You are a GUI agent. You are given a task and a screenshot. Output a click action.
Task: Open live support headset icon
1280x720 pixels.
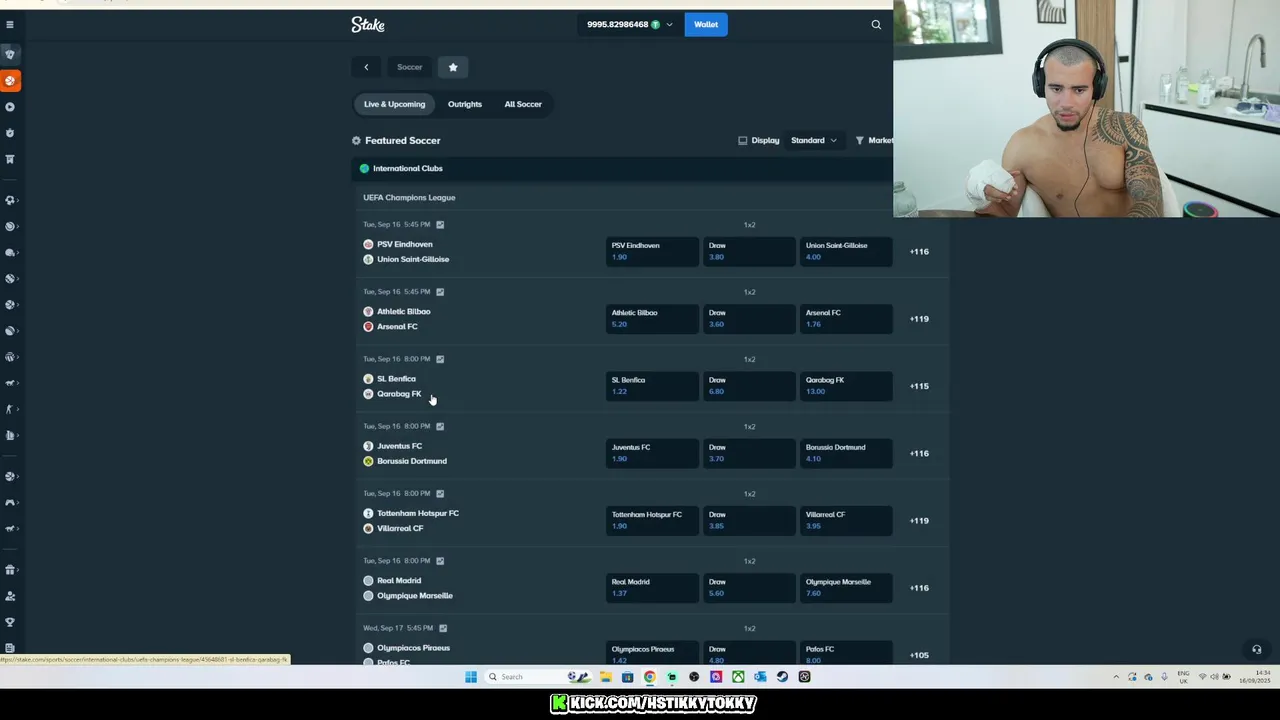pos(1257,649)
